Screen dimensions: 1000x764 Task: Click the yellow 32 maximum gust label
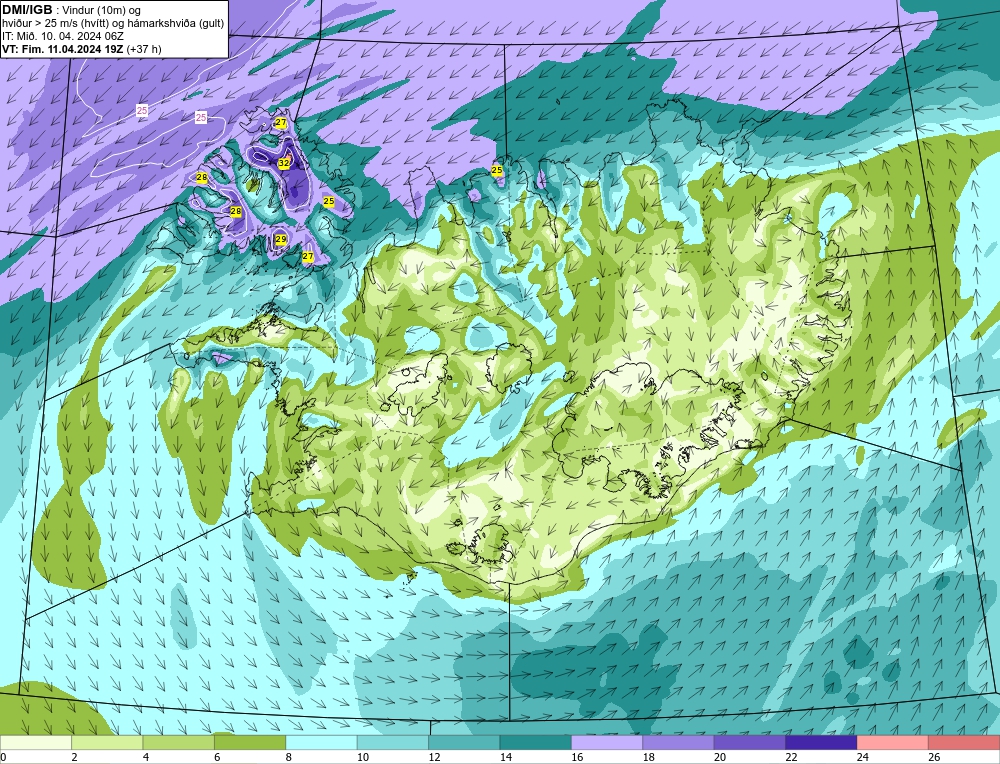pos(284,163)
